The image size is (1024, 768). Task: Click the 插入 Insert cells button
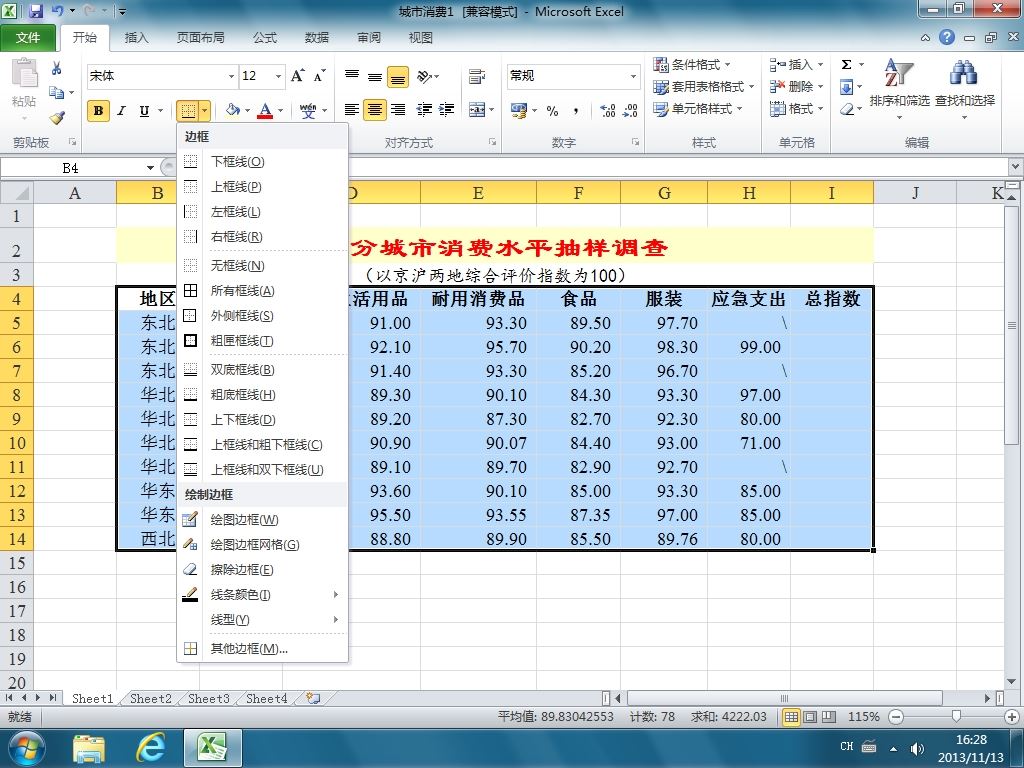(795, 65)
